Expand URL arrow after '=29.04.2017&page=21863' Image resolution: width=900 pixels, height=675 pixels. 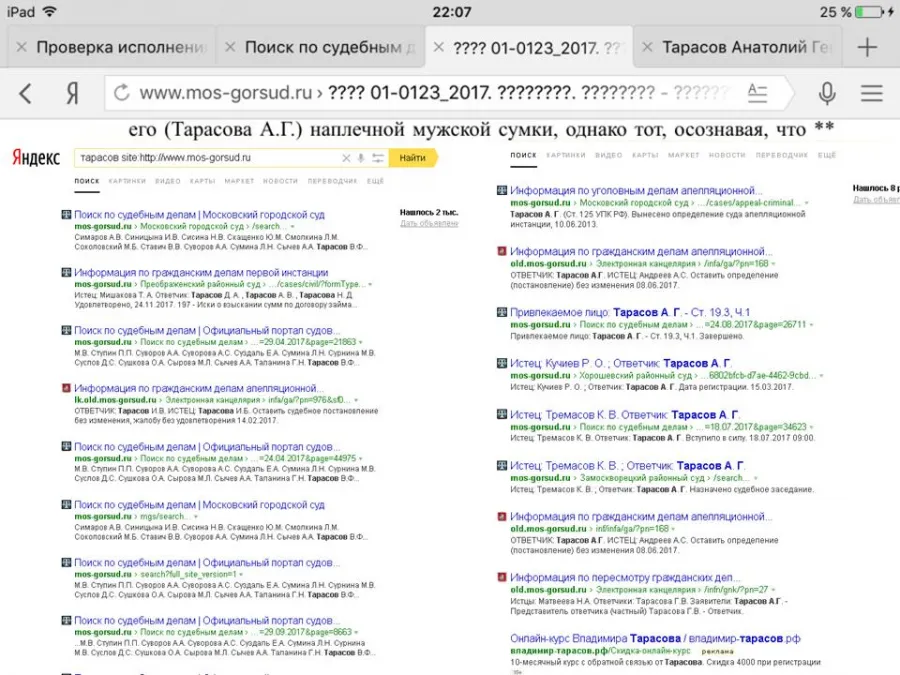tap(361, 343)
